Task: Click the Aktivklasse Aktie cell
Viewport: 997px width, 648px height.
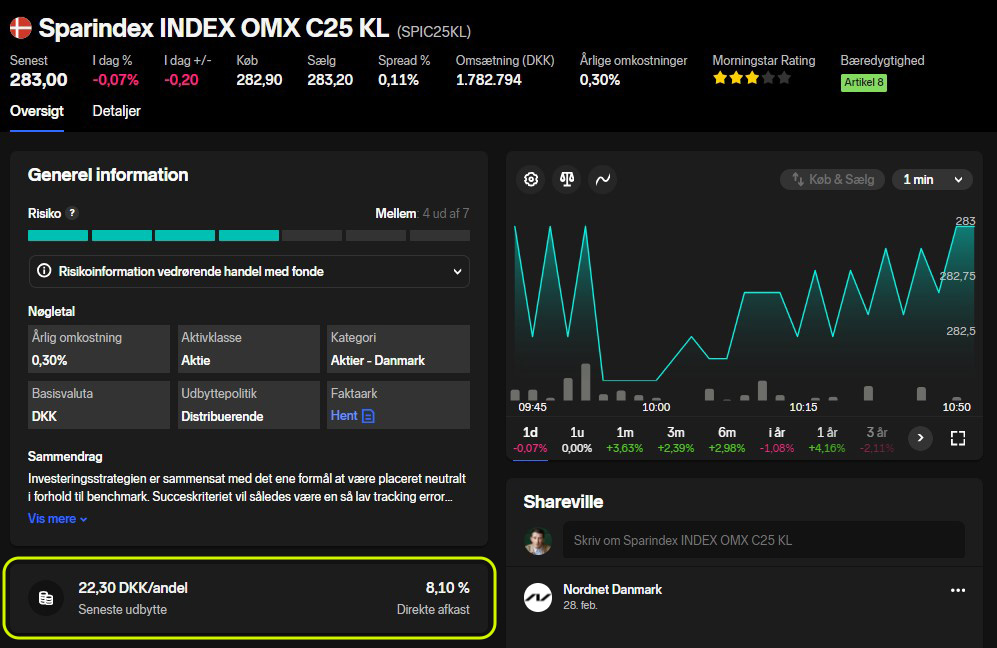Action: 249,349
